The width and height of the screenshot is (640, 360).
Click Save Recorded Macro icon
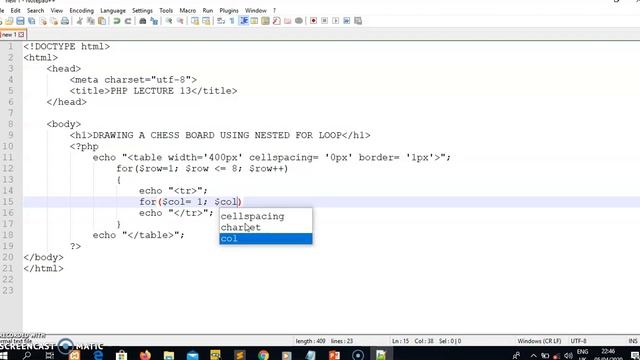pos(358,21)
